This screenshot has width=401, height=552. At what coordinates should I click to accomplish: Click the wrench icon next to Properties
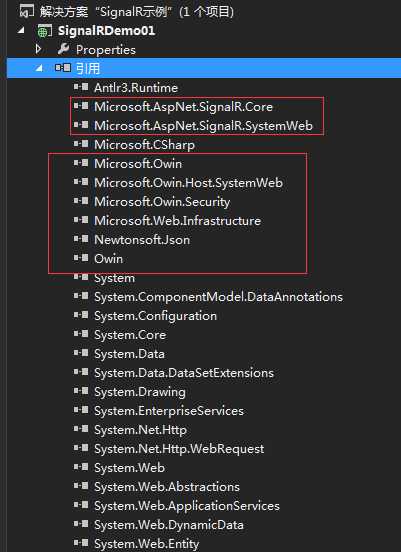tap(63, 49)
